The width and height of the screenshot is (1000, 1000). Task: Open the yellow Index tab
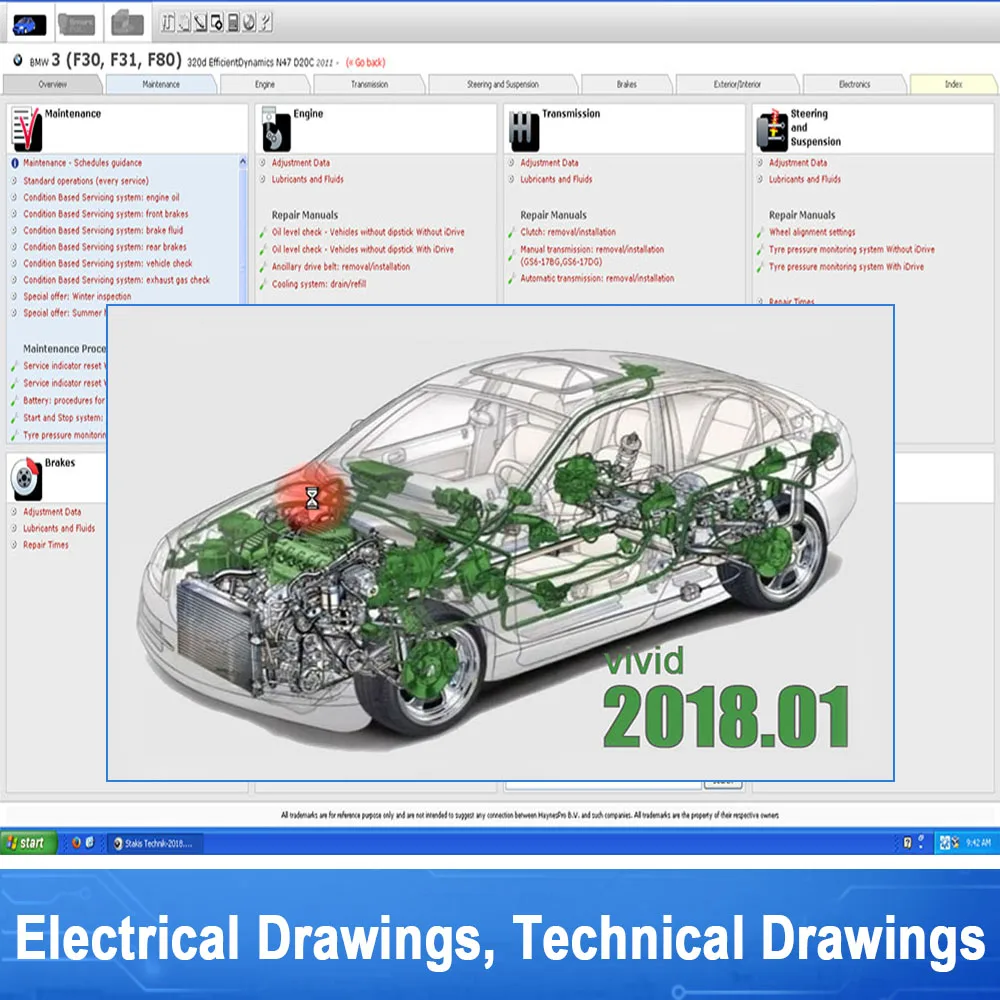(x=953, y=84)
